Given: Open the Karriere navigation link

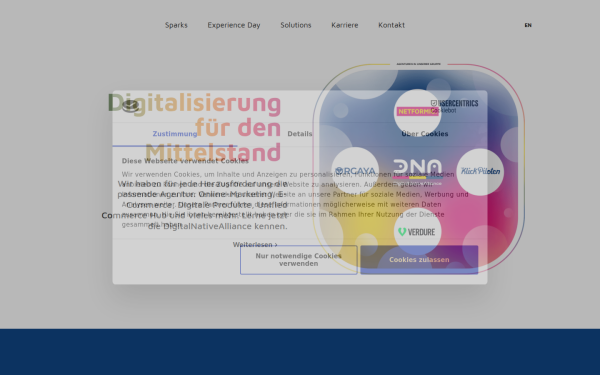Looking at the screenshot, I should click(345, 25).
